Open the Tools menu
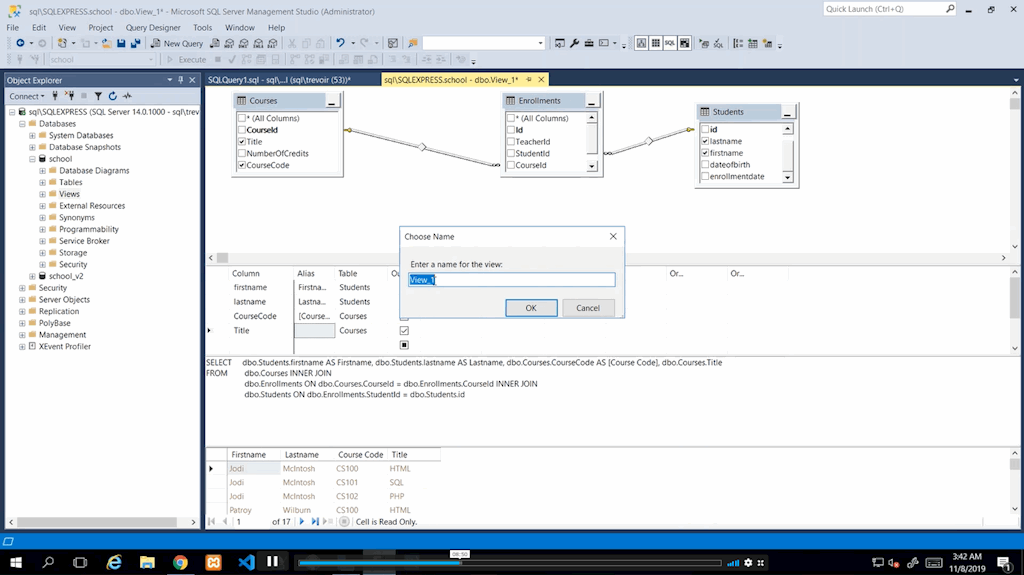1024x575 pixels. (202, 27)
